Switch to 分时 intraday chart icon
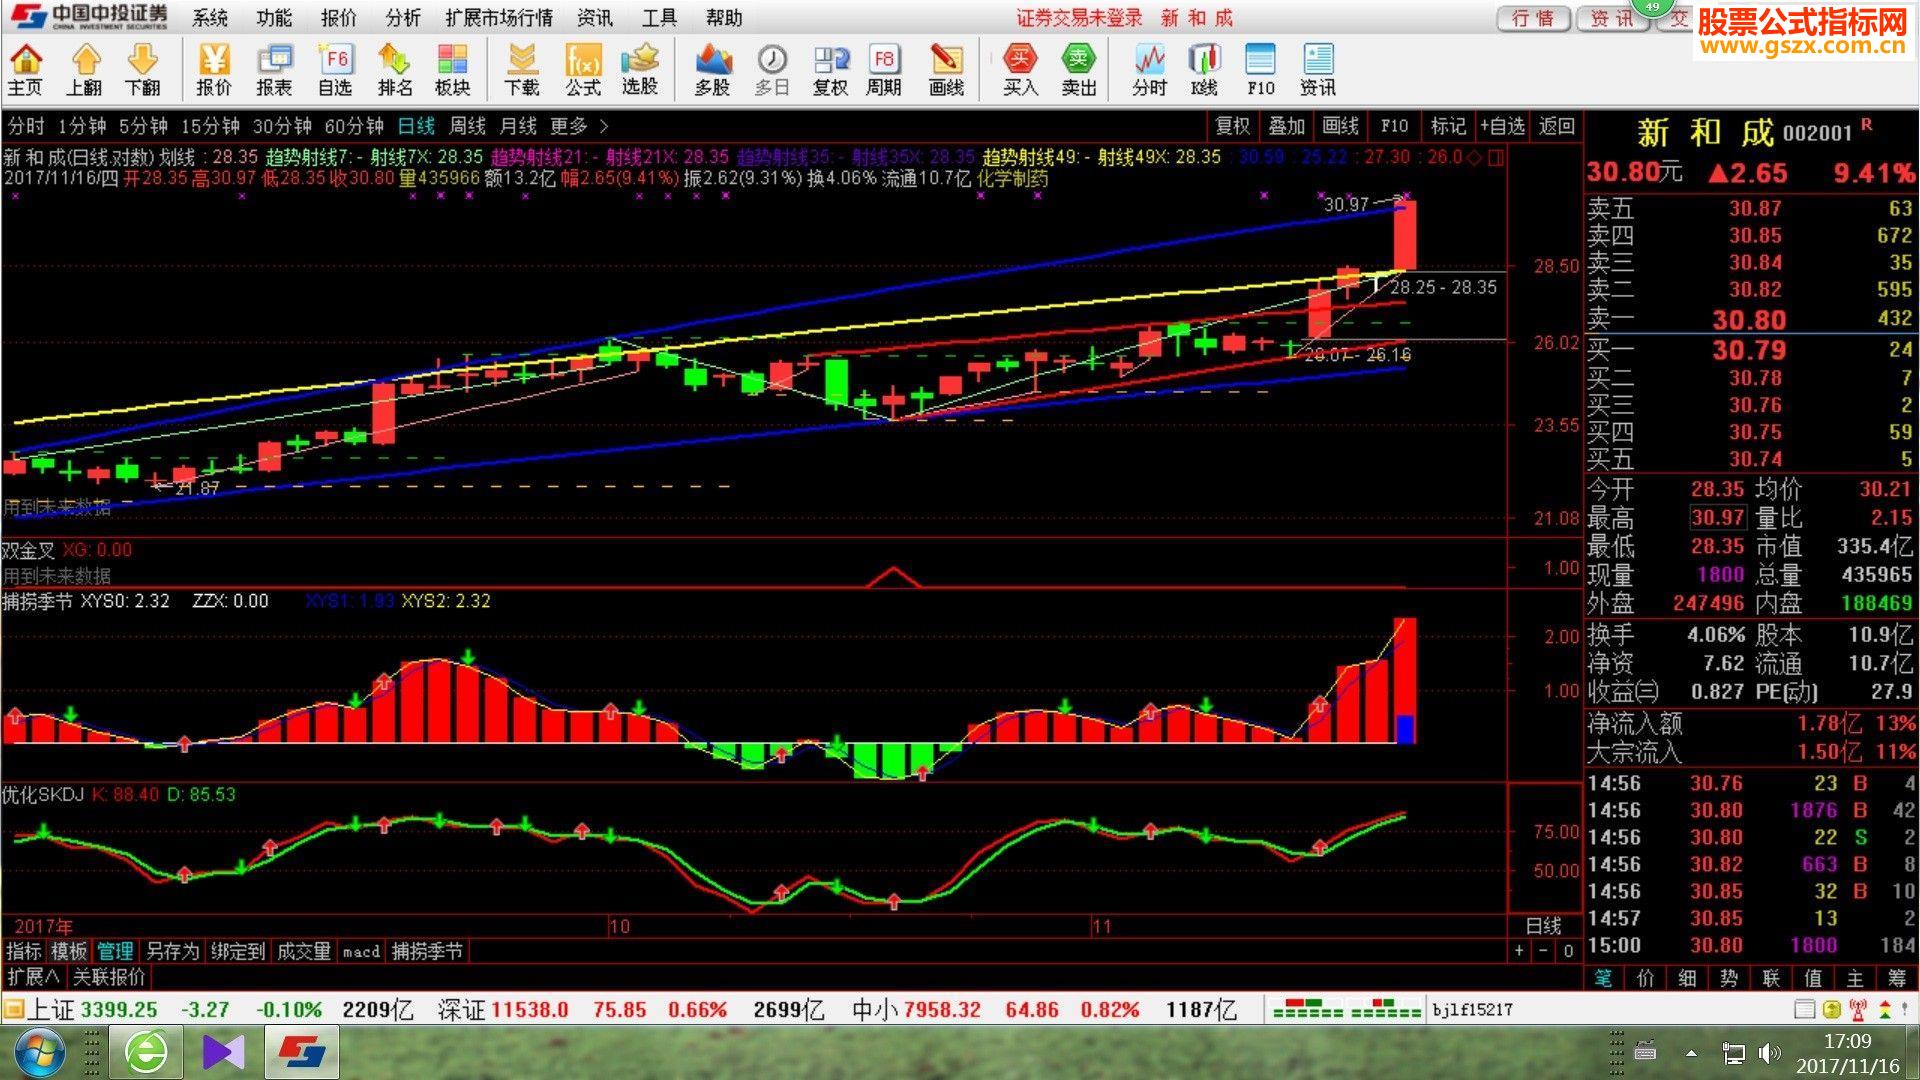Viewport: 1920px width, 1080px height. pos(1150,70)
